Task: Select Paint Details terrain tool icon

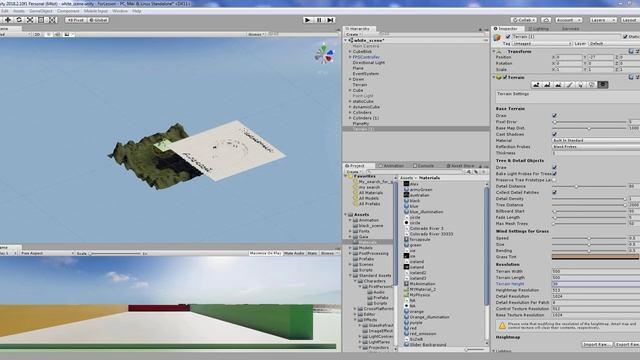Action: (x=591, y=84)
